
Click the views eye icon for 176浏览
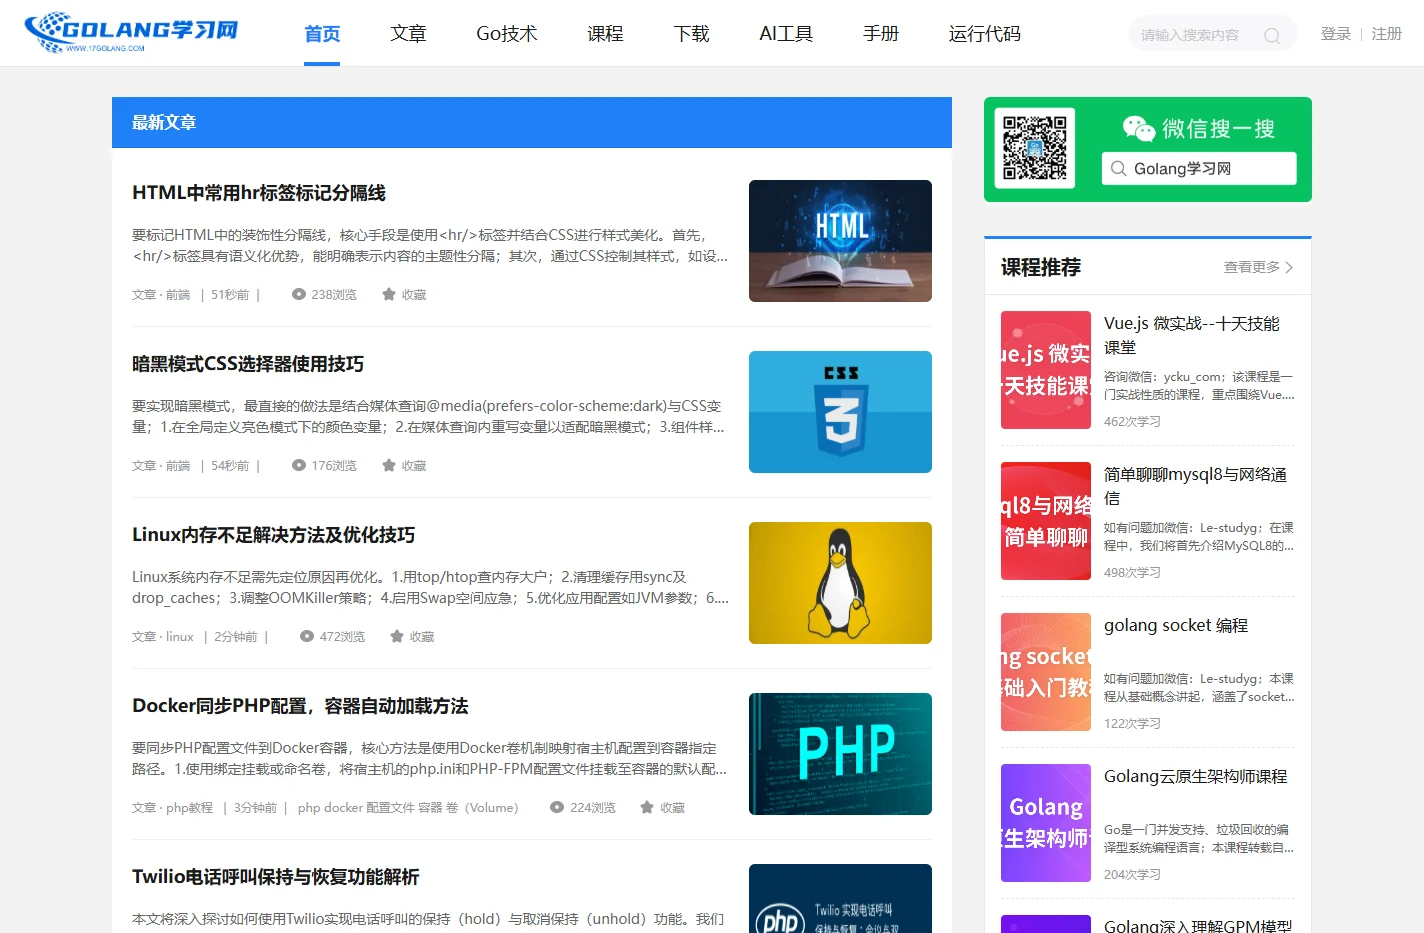tap(299, 465)
